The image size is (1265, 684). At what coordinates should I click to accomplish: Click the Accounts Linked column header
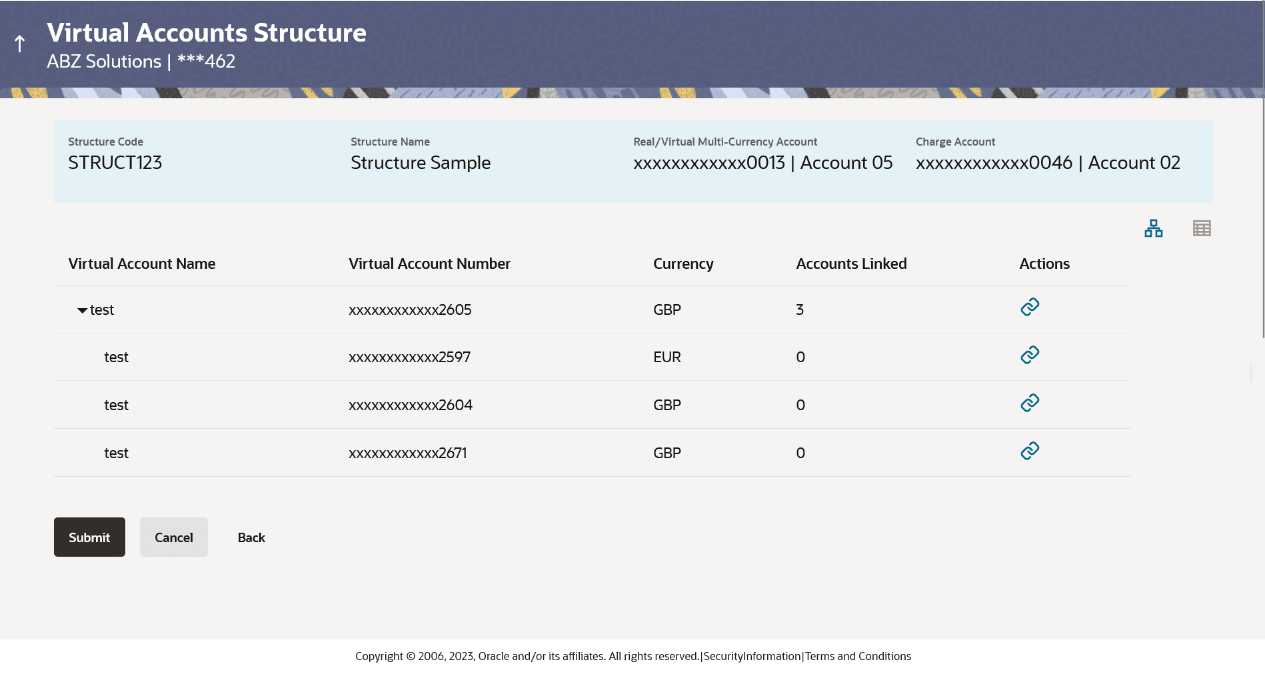(851, 263)
